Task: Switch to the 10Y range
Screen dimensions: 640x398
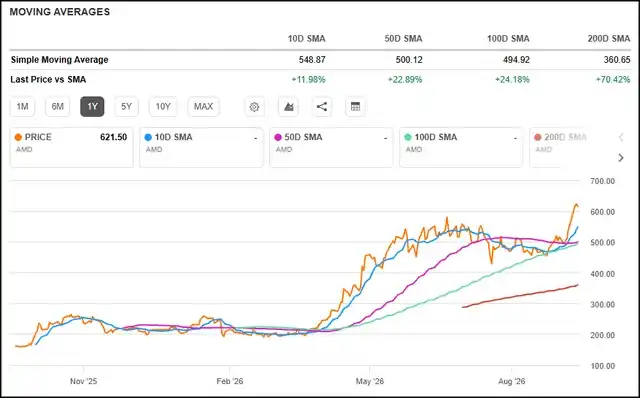Action: point(163,107)
